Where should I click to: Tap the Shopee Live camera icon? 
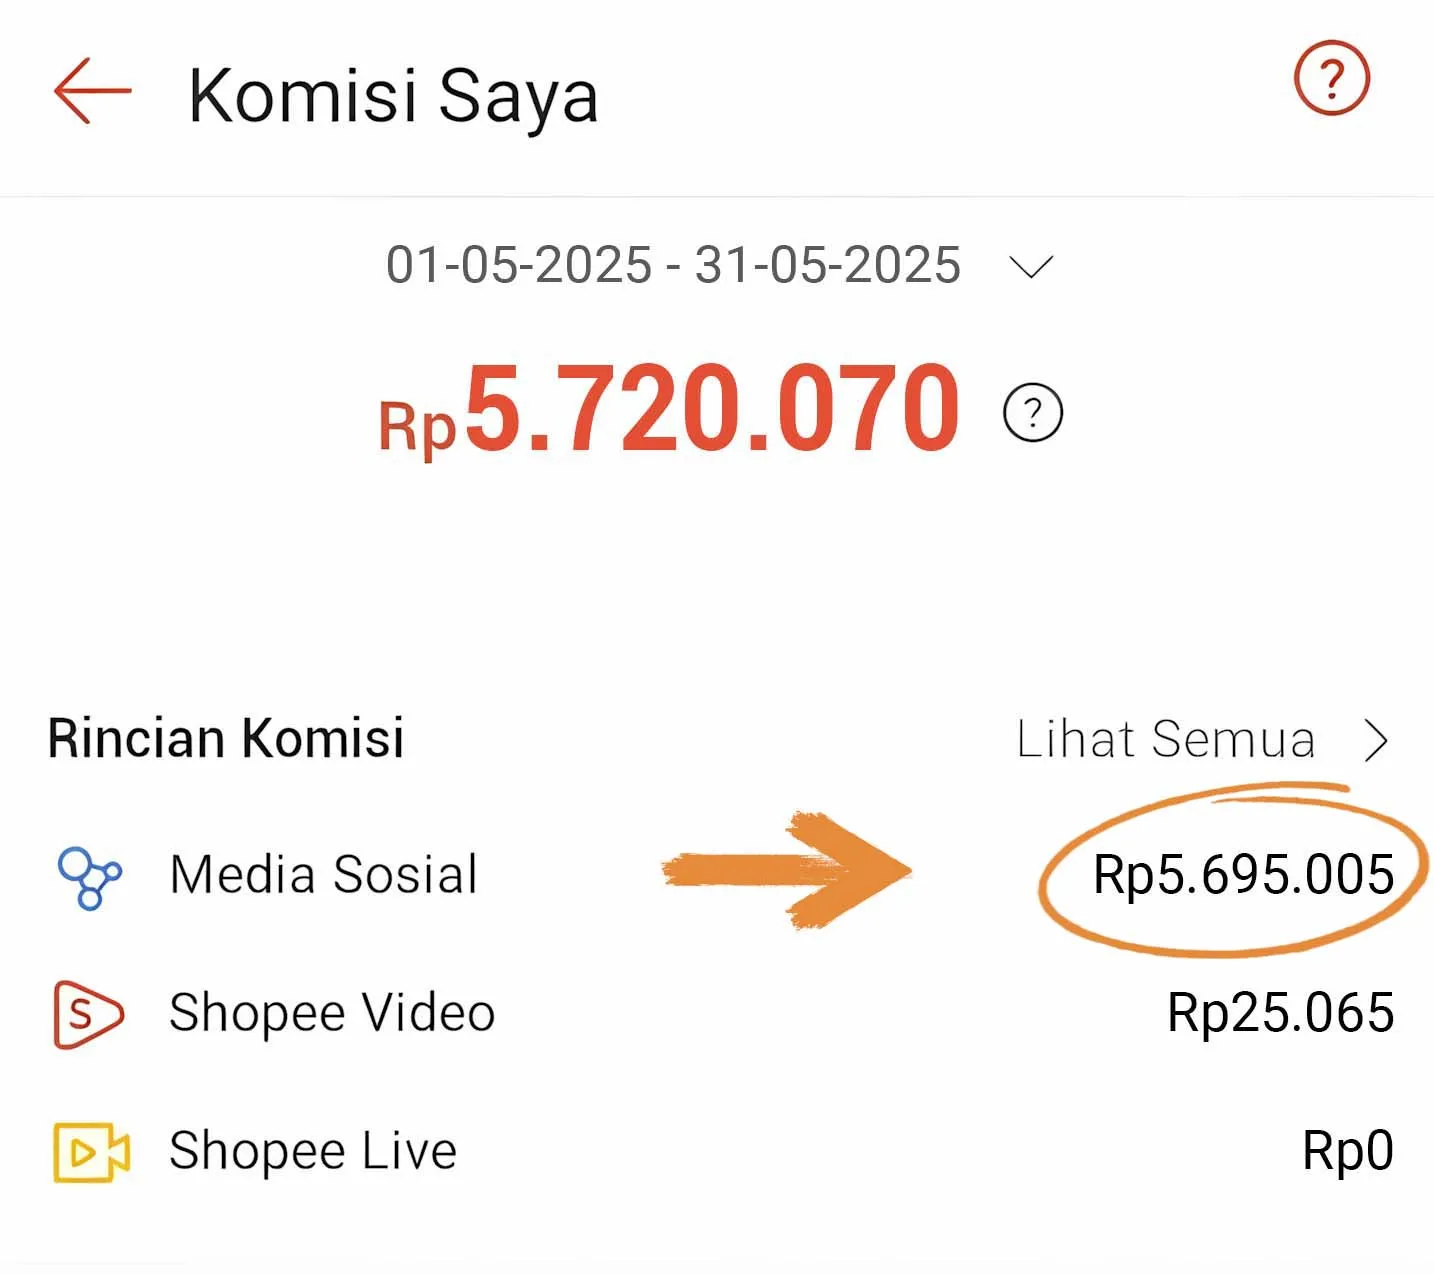coord(88,1152)
